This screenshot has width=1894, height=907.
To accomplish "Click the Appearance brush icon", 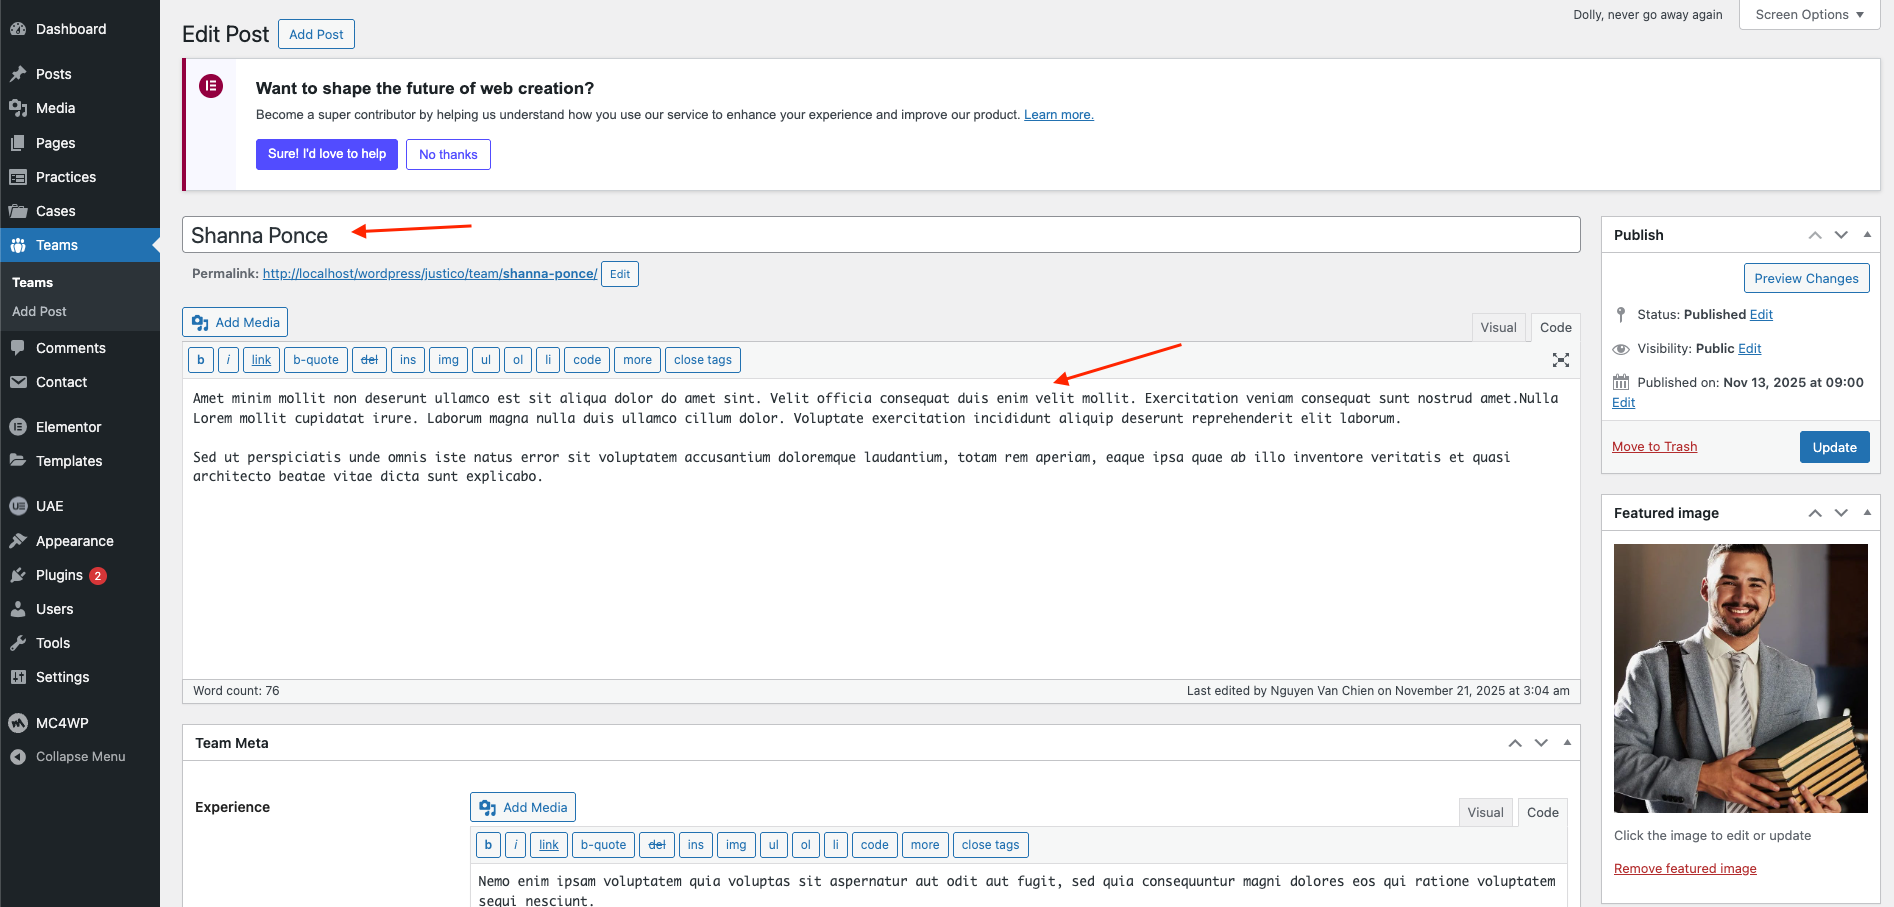I will coord(18,541).
